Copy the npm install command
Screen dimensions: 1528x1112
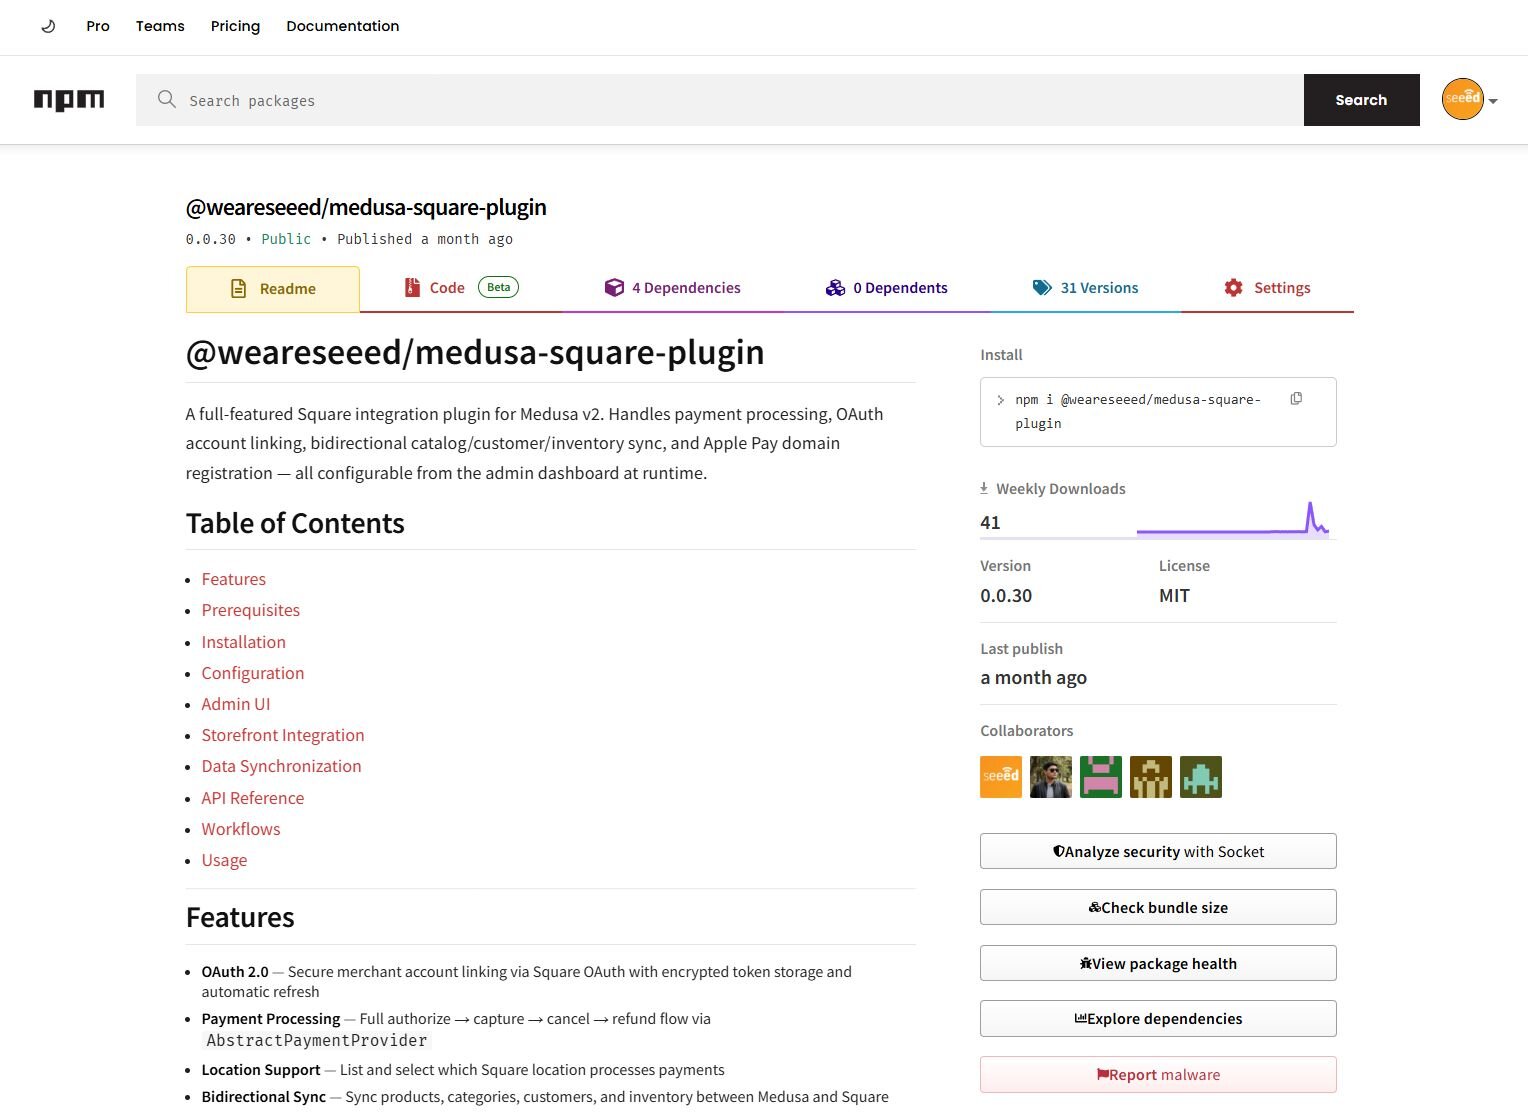(1296, 399)
